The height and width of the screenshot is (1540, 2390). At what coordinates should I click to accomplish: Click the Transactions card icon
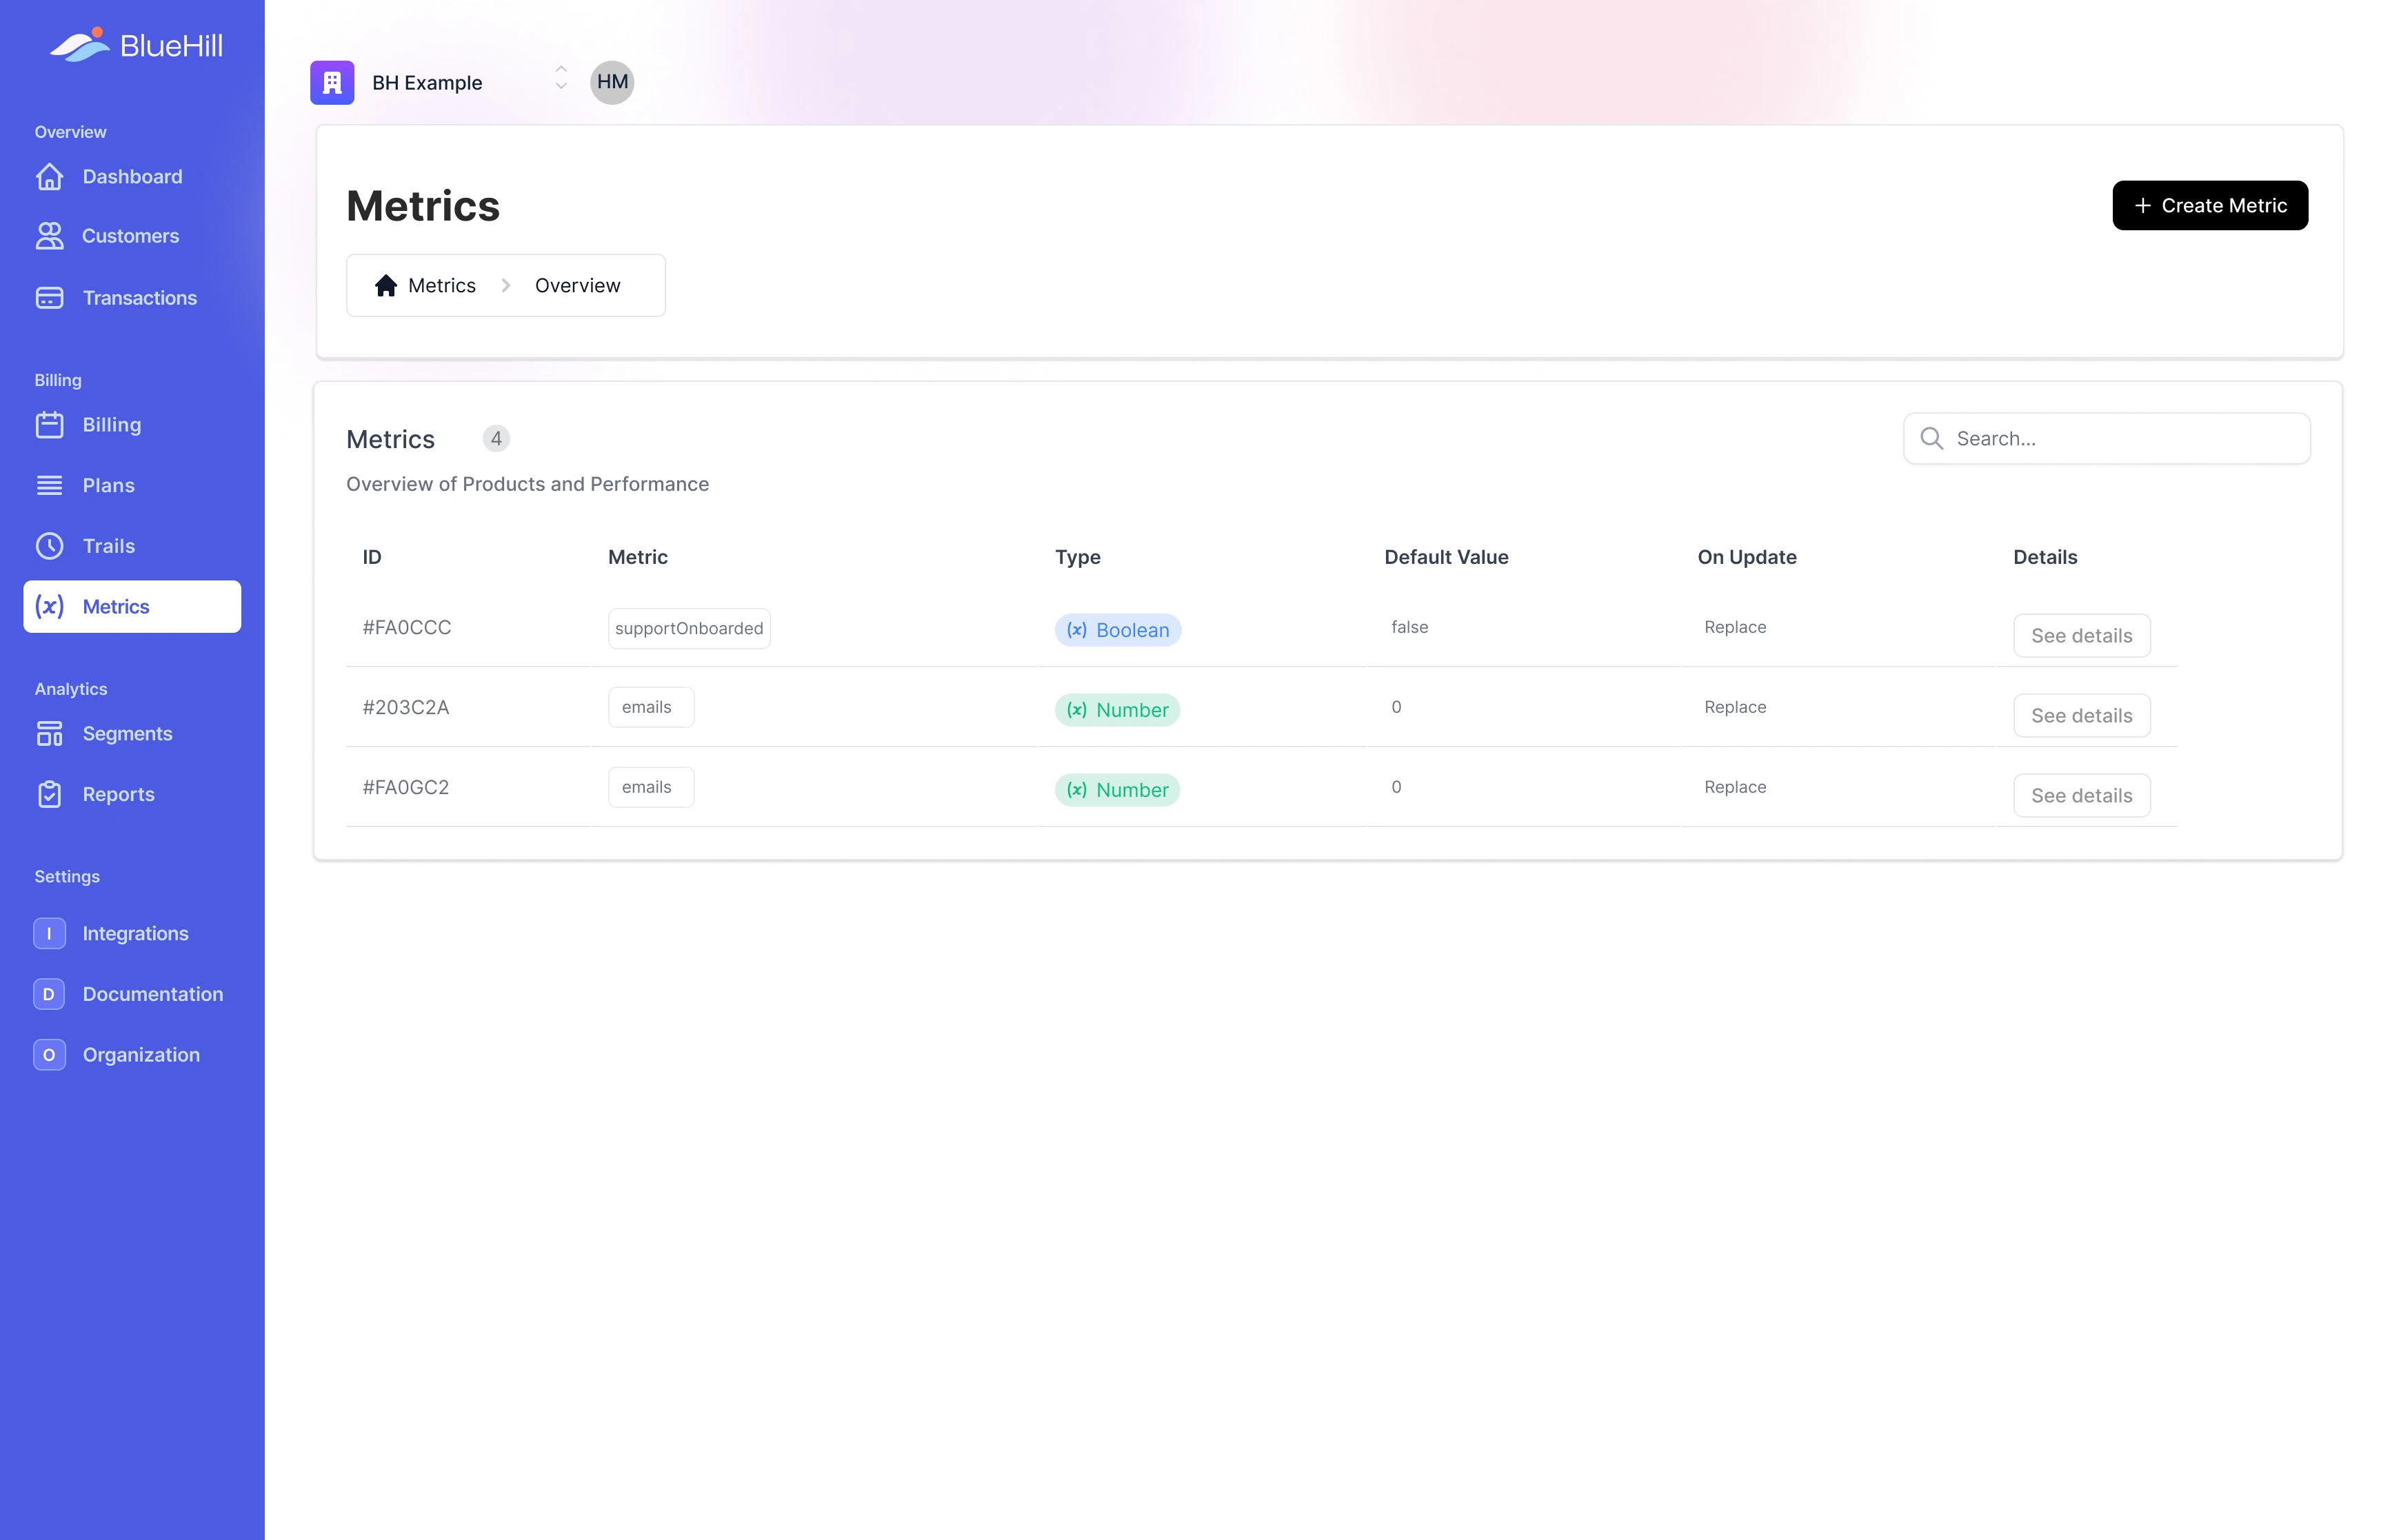point(49,298)
